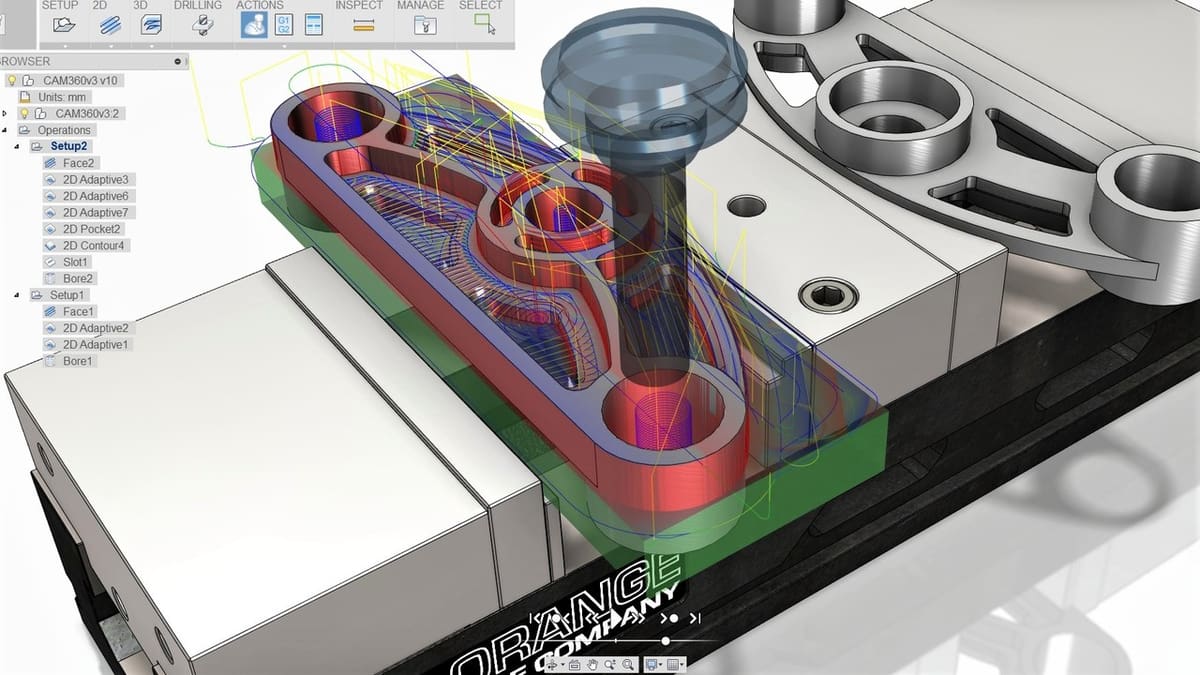Open the MANAGE toolbar group label
Viewport: 1200px width, 675px height.
[421, 5]
